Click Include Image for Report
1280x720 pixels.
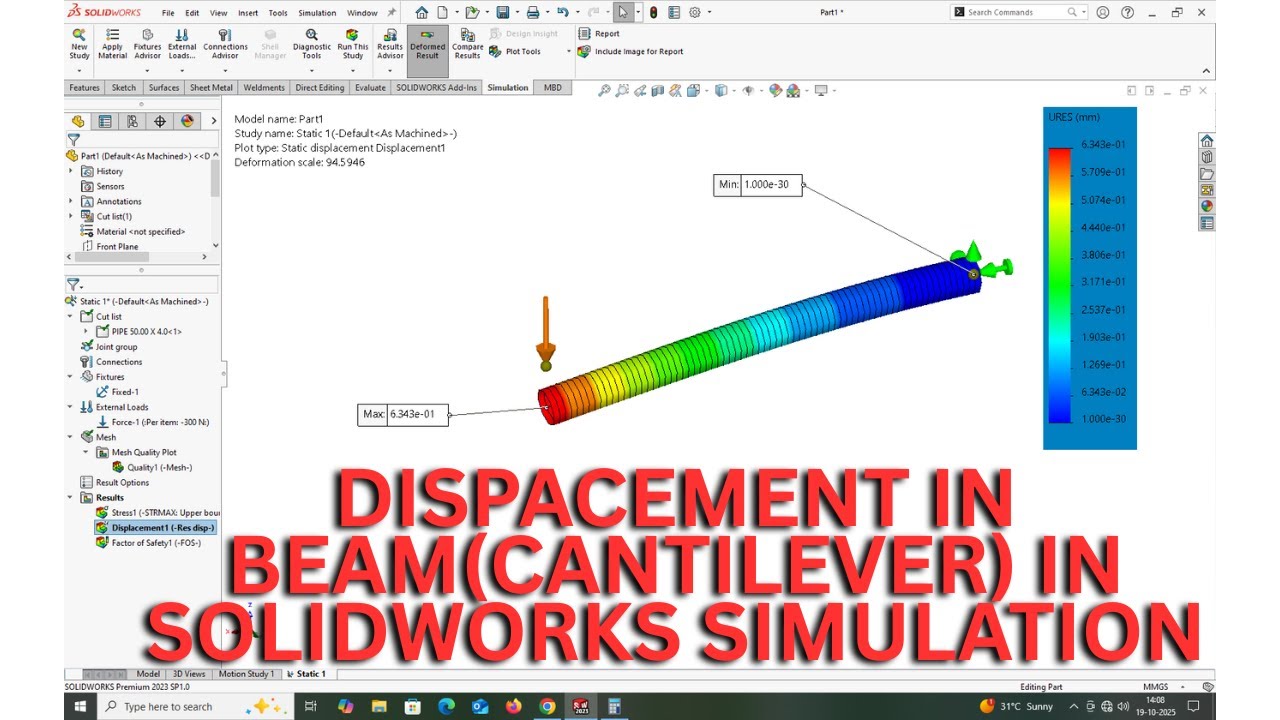click(631, 52)
